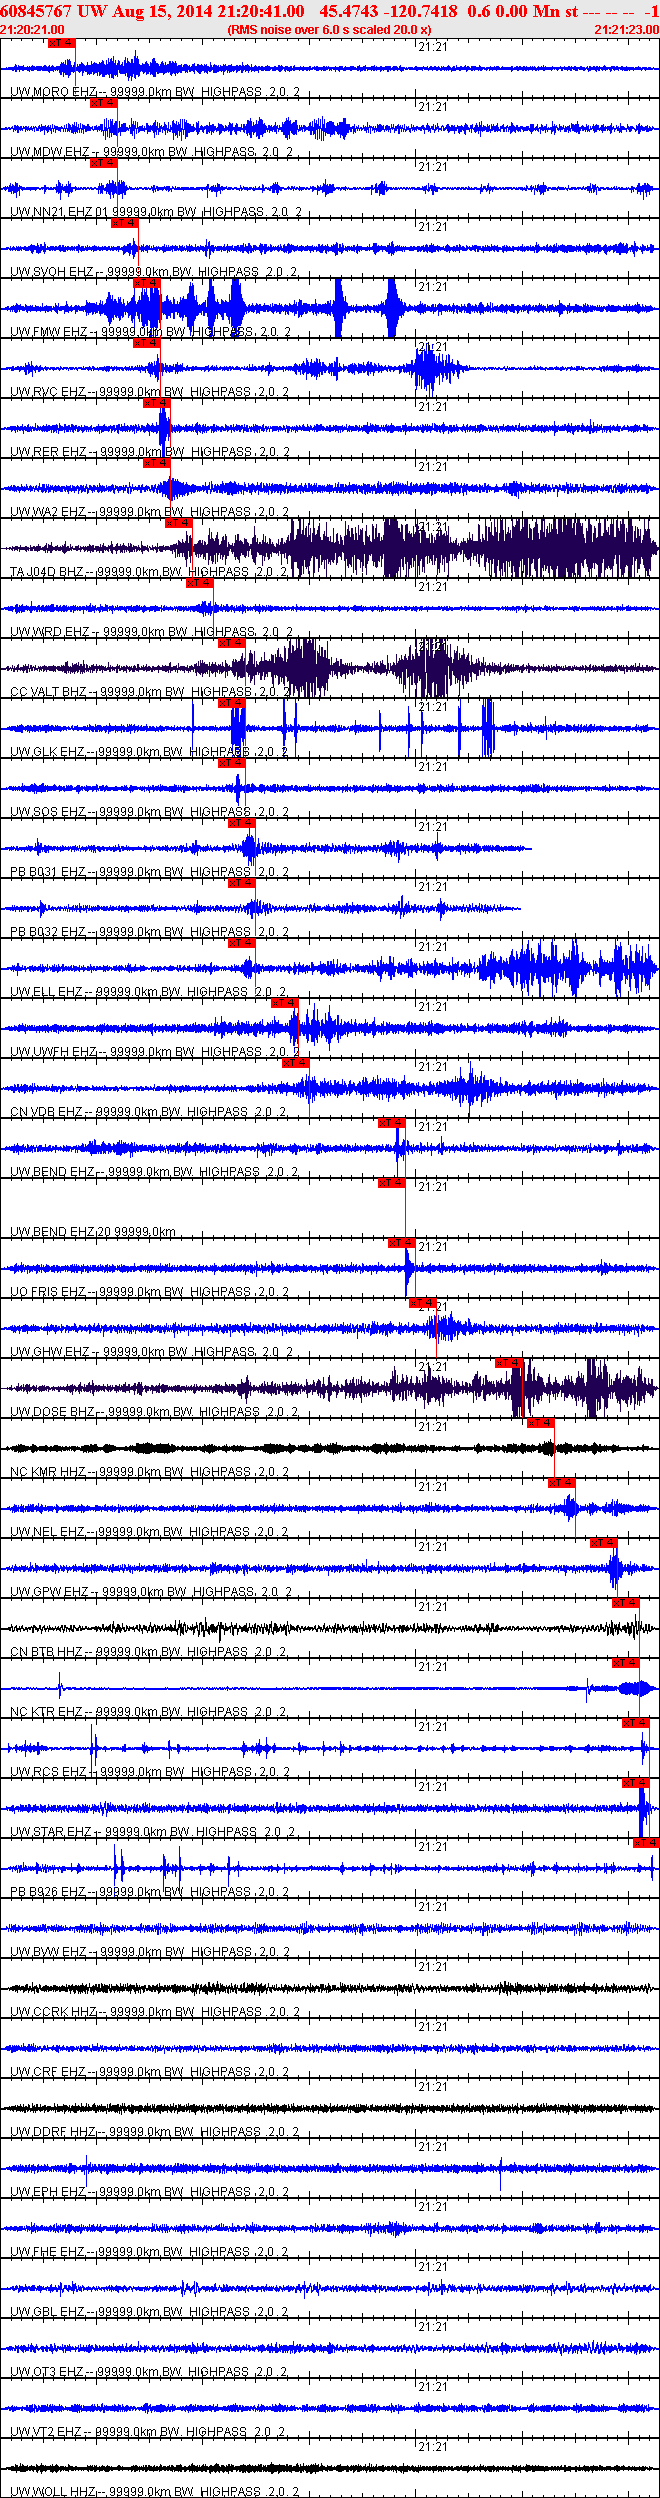Click the UW FMW EHZ station label
The image size is (660, 2498).
151,332
